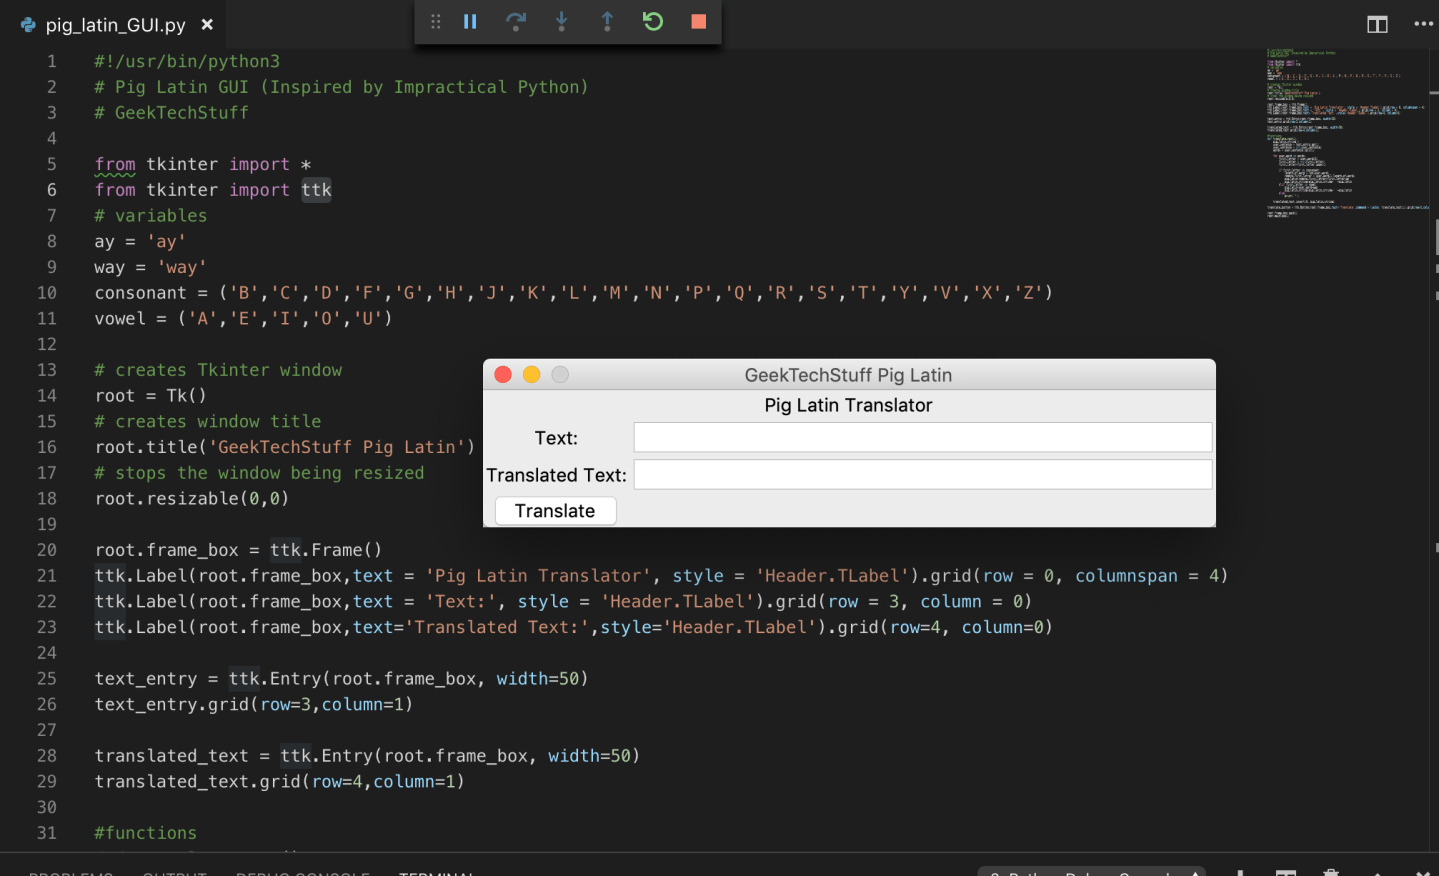Click the Step Out debug arrow

point(607,21)
